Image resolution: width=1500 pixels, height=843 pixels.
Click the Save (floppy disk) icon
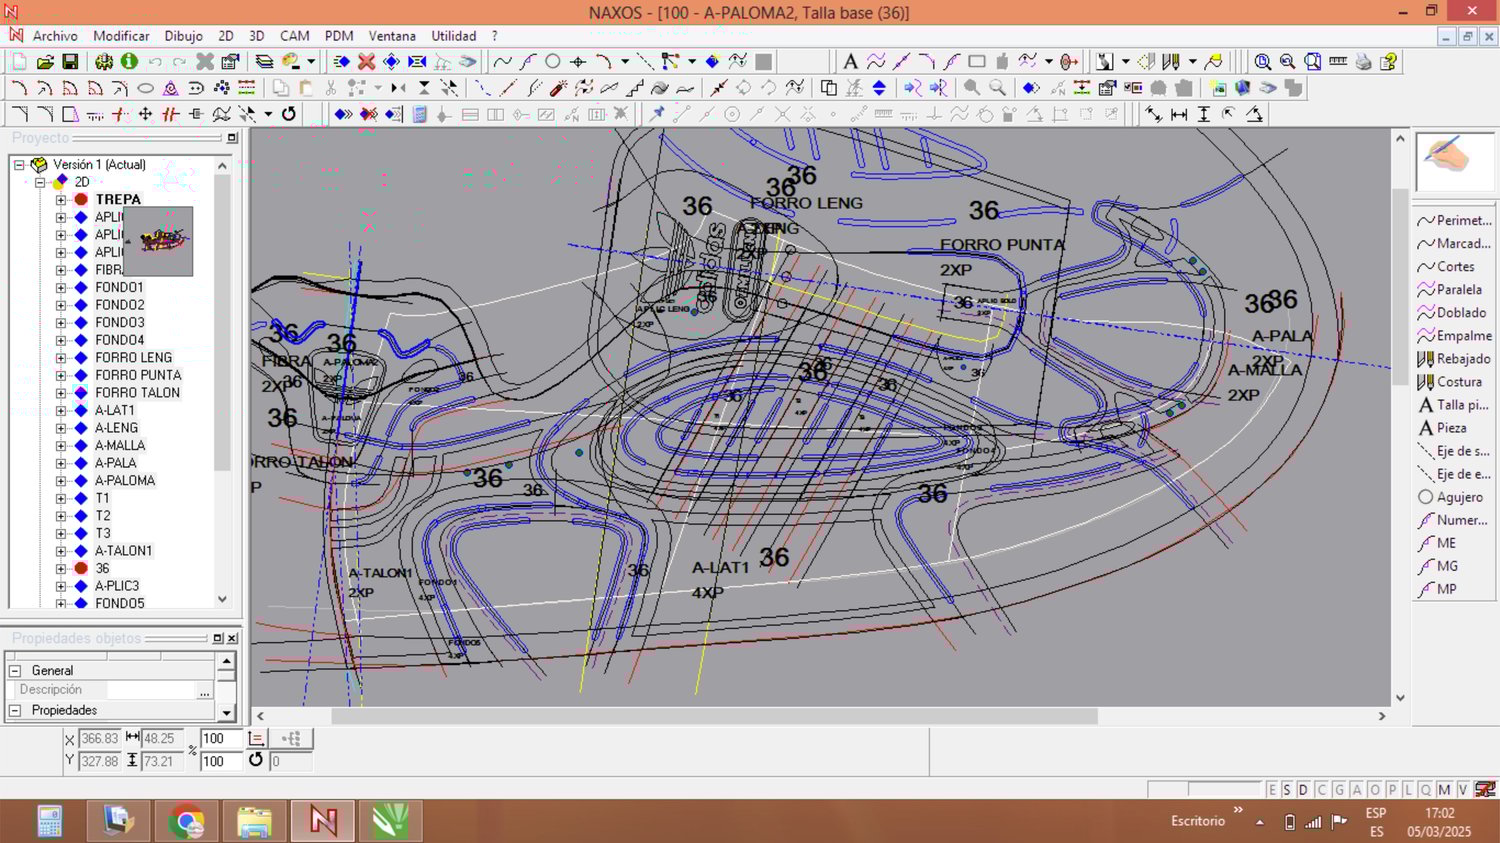point(70,62)
